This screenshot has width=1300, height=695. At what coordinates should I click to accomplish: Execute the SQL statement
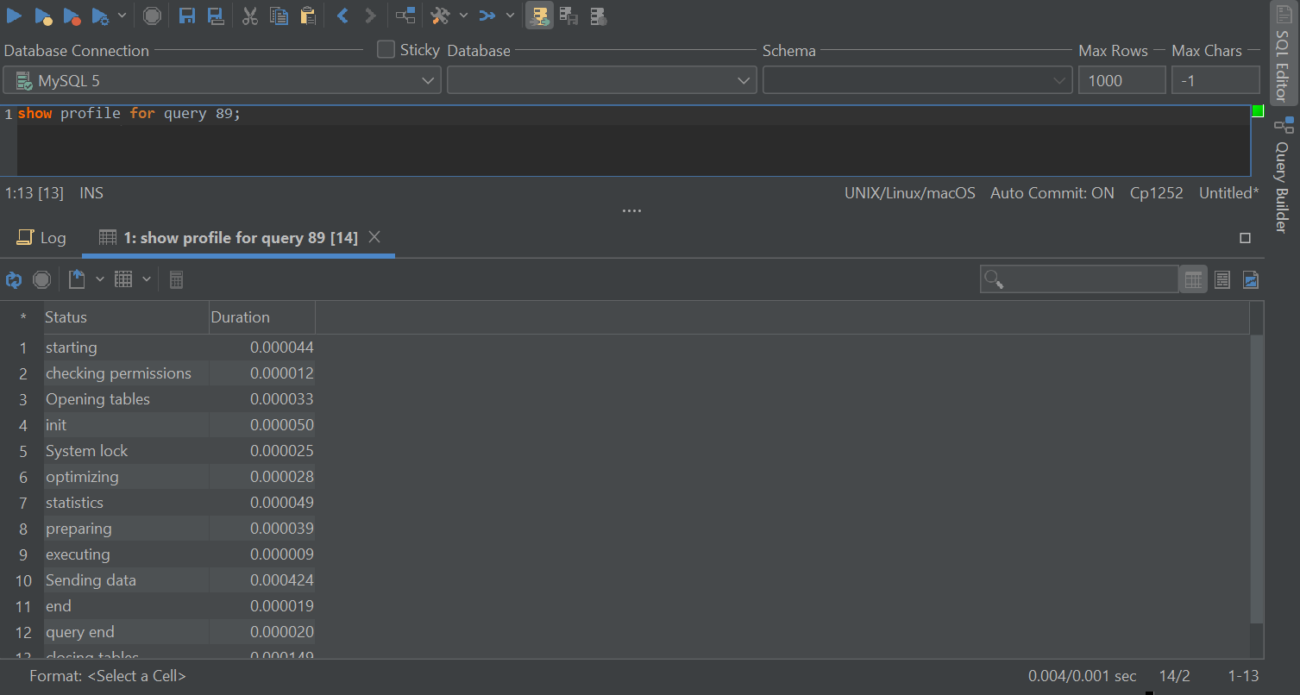point(14,15)
